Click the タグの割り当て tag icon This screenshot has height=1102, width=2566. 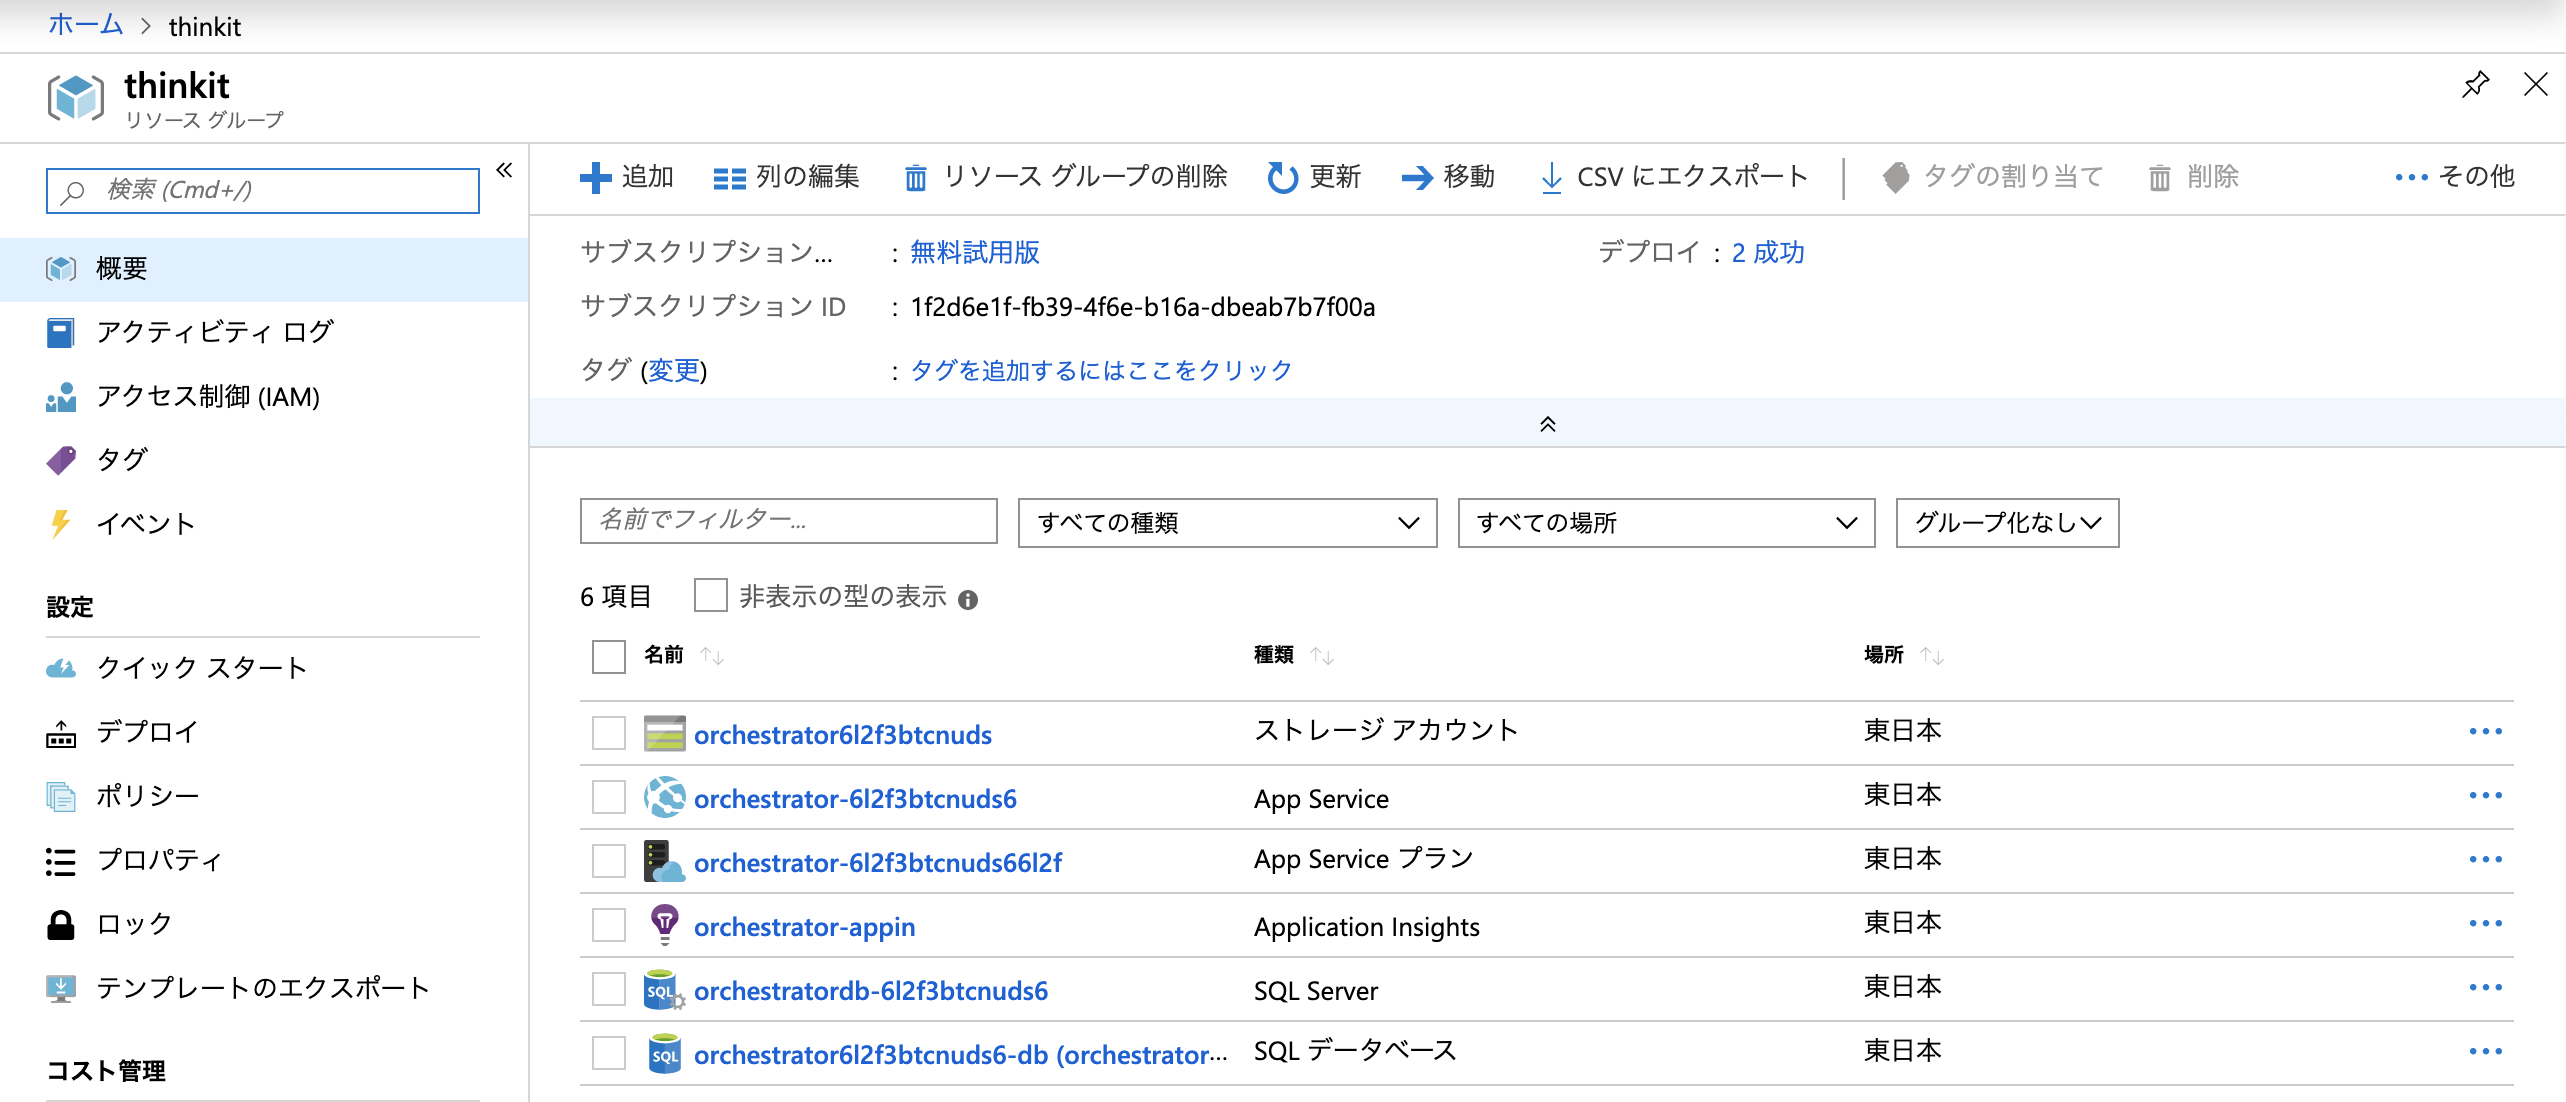pyautogui.click(x=1895, y=177)
